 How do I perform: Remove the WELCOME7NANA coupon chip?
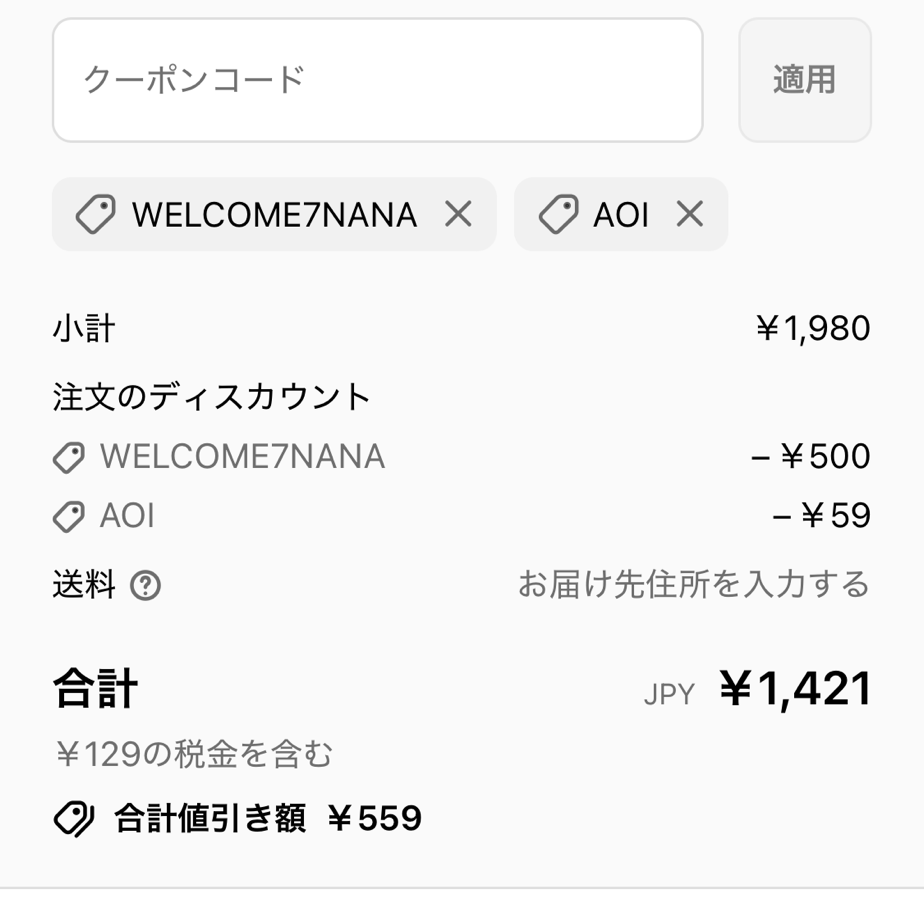point(458,214)
